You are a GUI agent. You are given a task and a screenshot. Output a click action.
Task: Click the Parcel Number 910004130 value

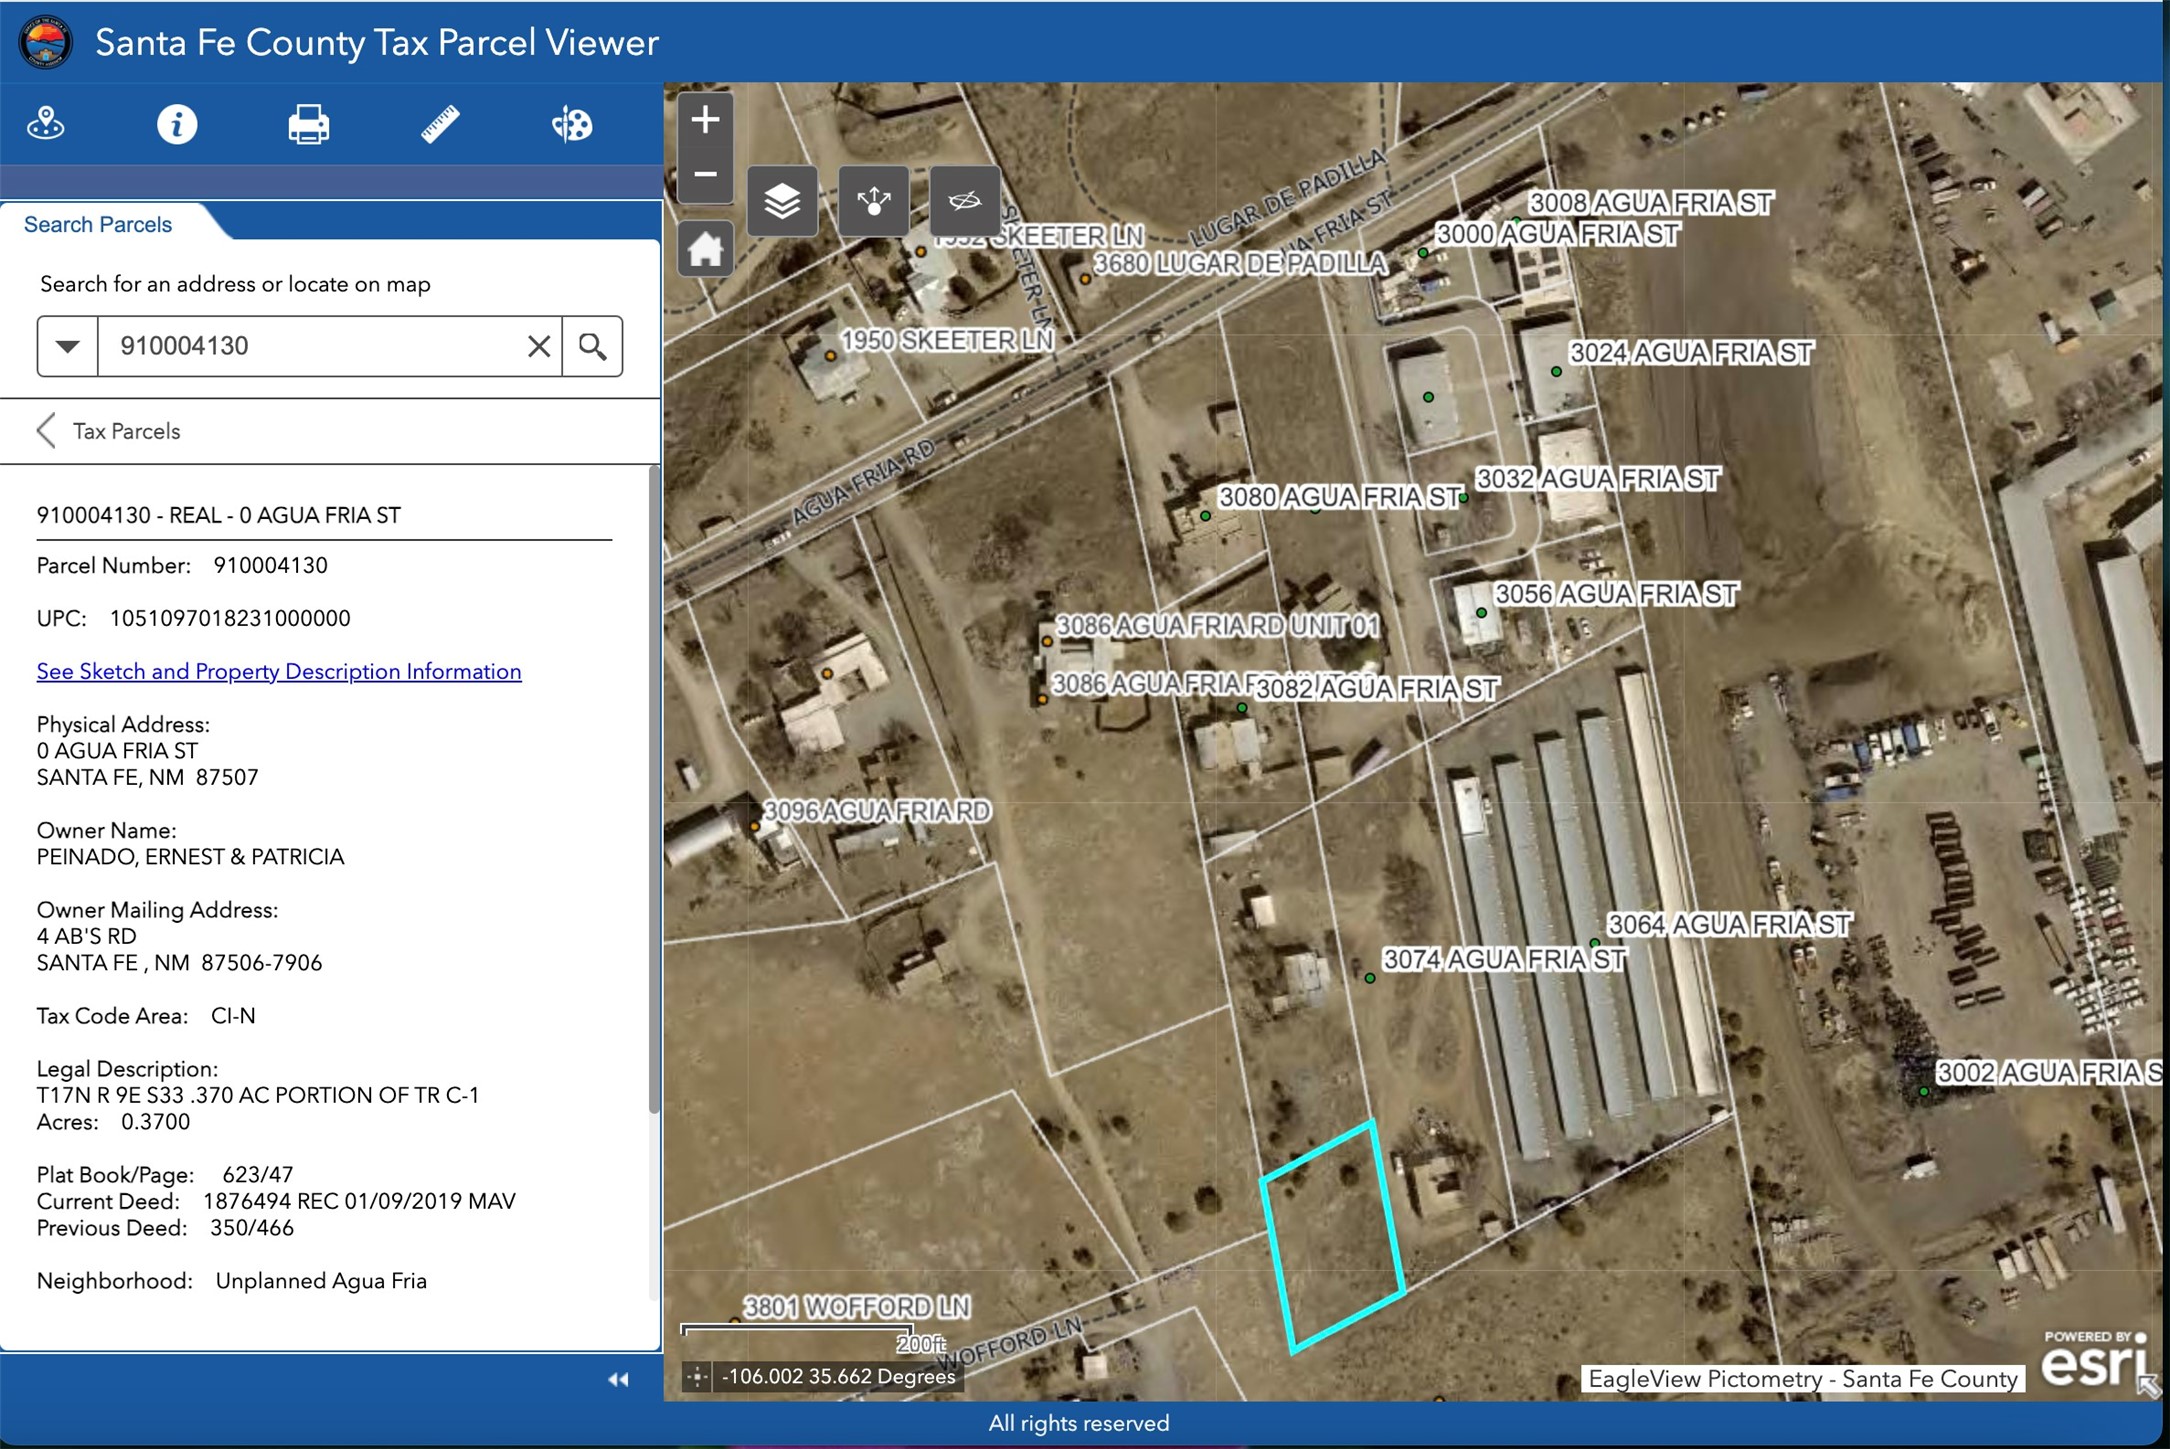(270, 565)
